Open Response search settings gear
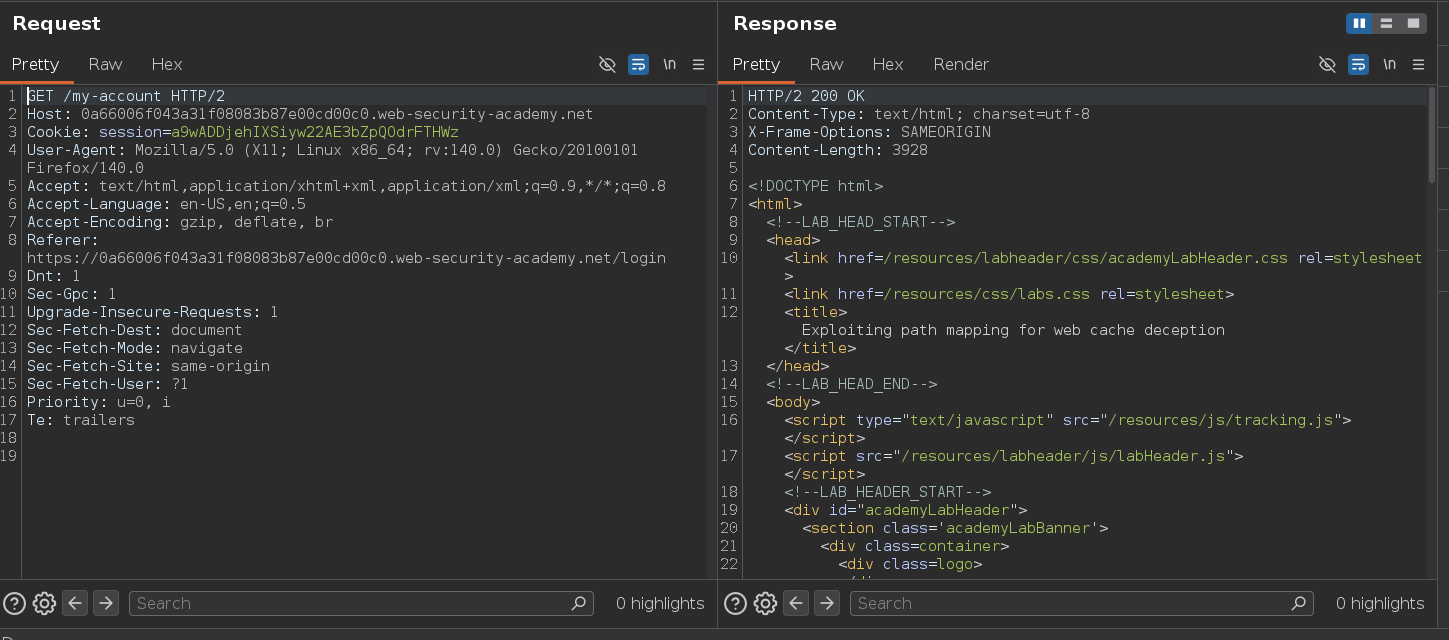The width and height of the screenshot is (1449, 640). point(765,603)
